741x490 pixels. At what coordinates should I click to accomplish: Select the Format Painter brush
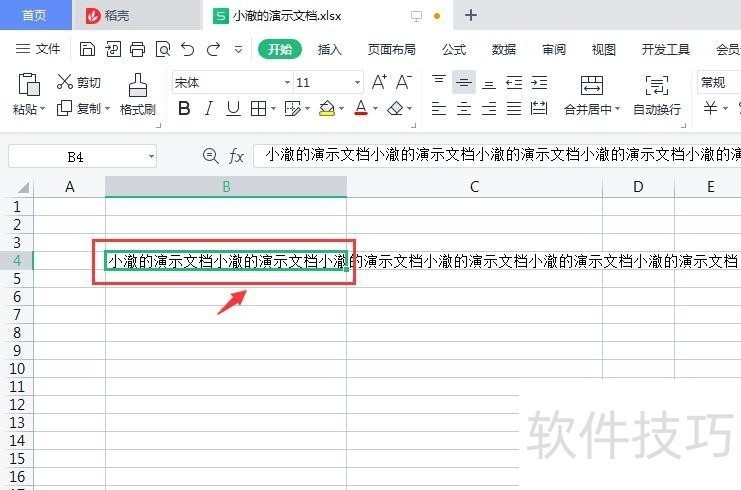138,85
